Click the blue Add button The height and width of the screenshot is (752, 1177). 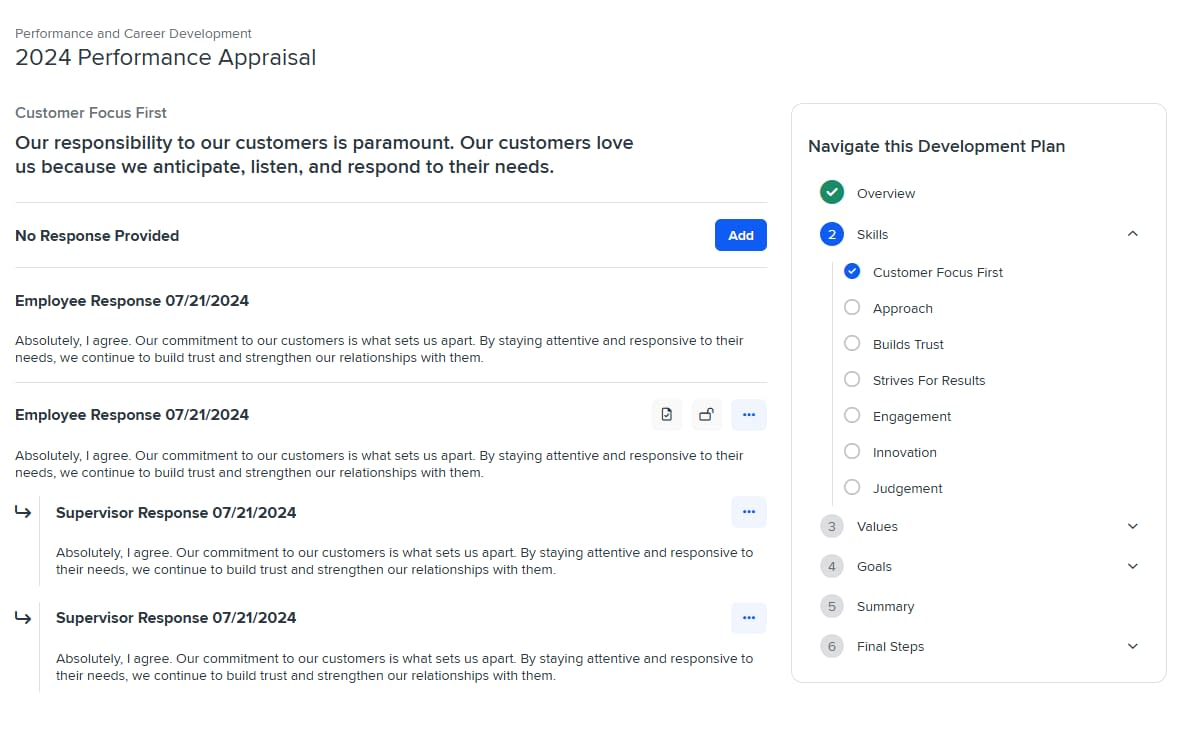click(x=740, y=235)
